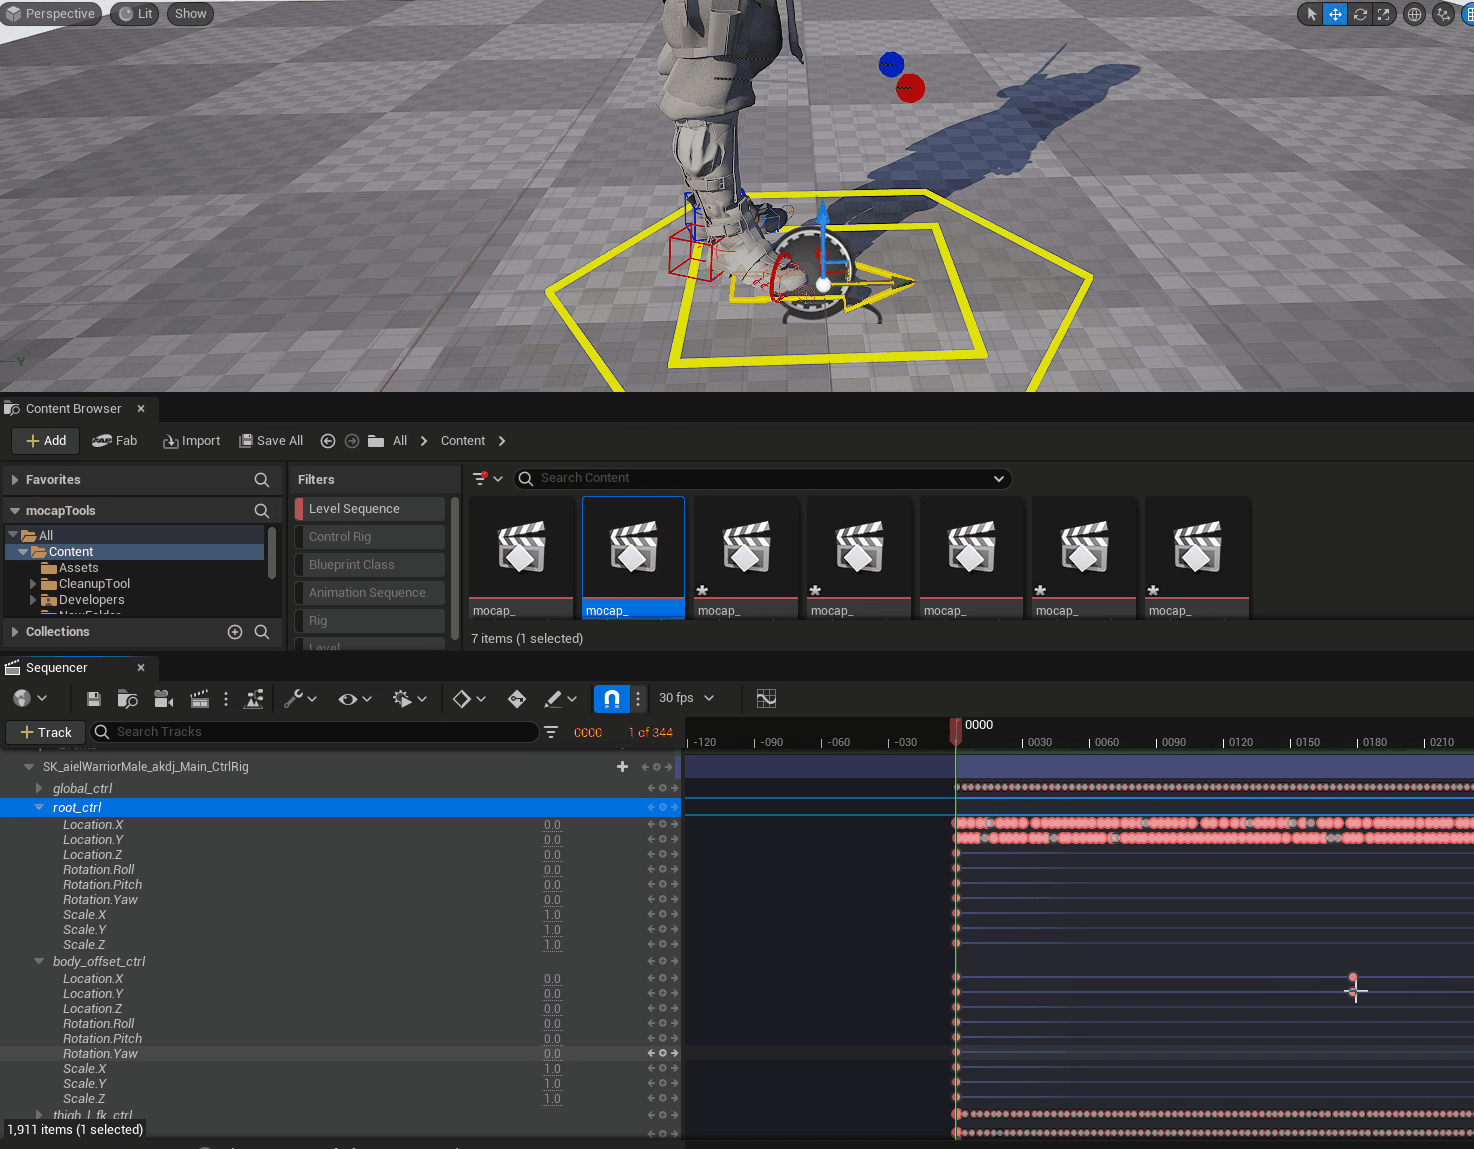Select the Sequencer tab
This screenshot has height=1149, width=1474.
(56, 668)
